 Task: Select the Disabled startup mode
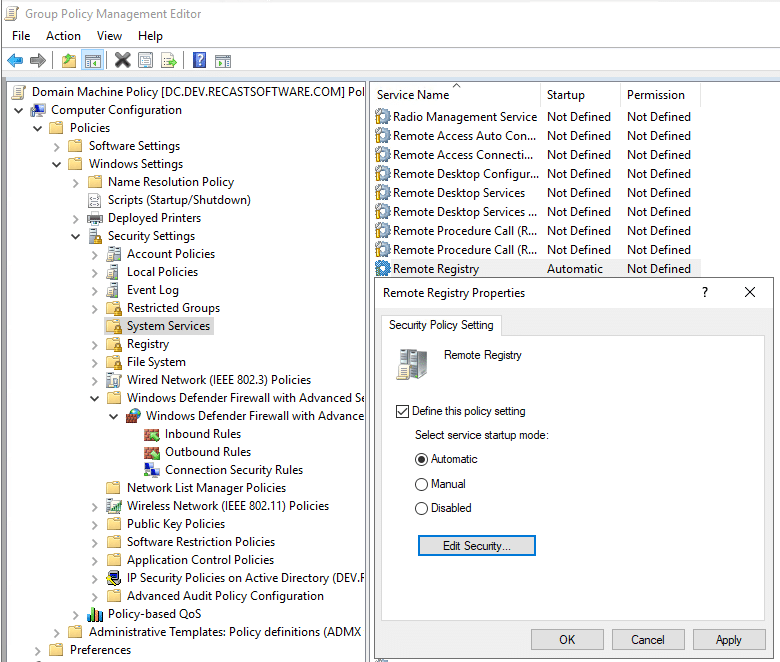[x=421, y=508]
